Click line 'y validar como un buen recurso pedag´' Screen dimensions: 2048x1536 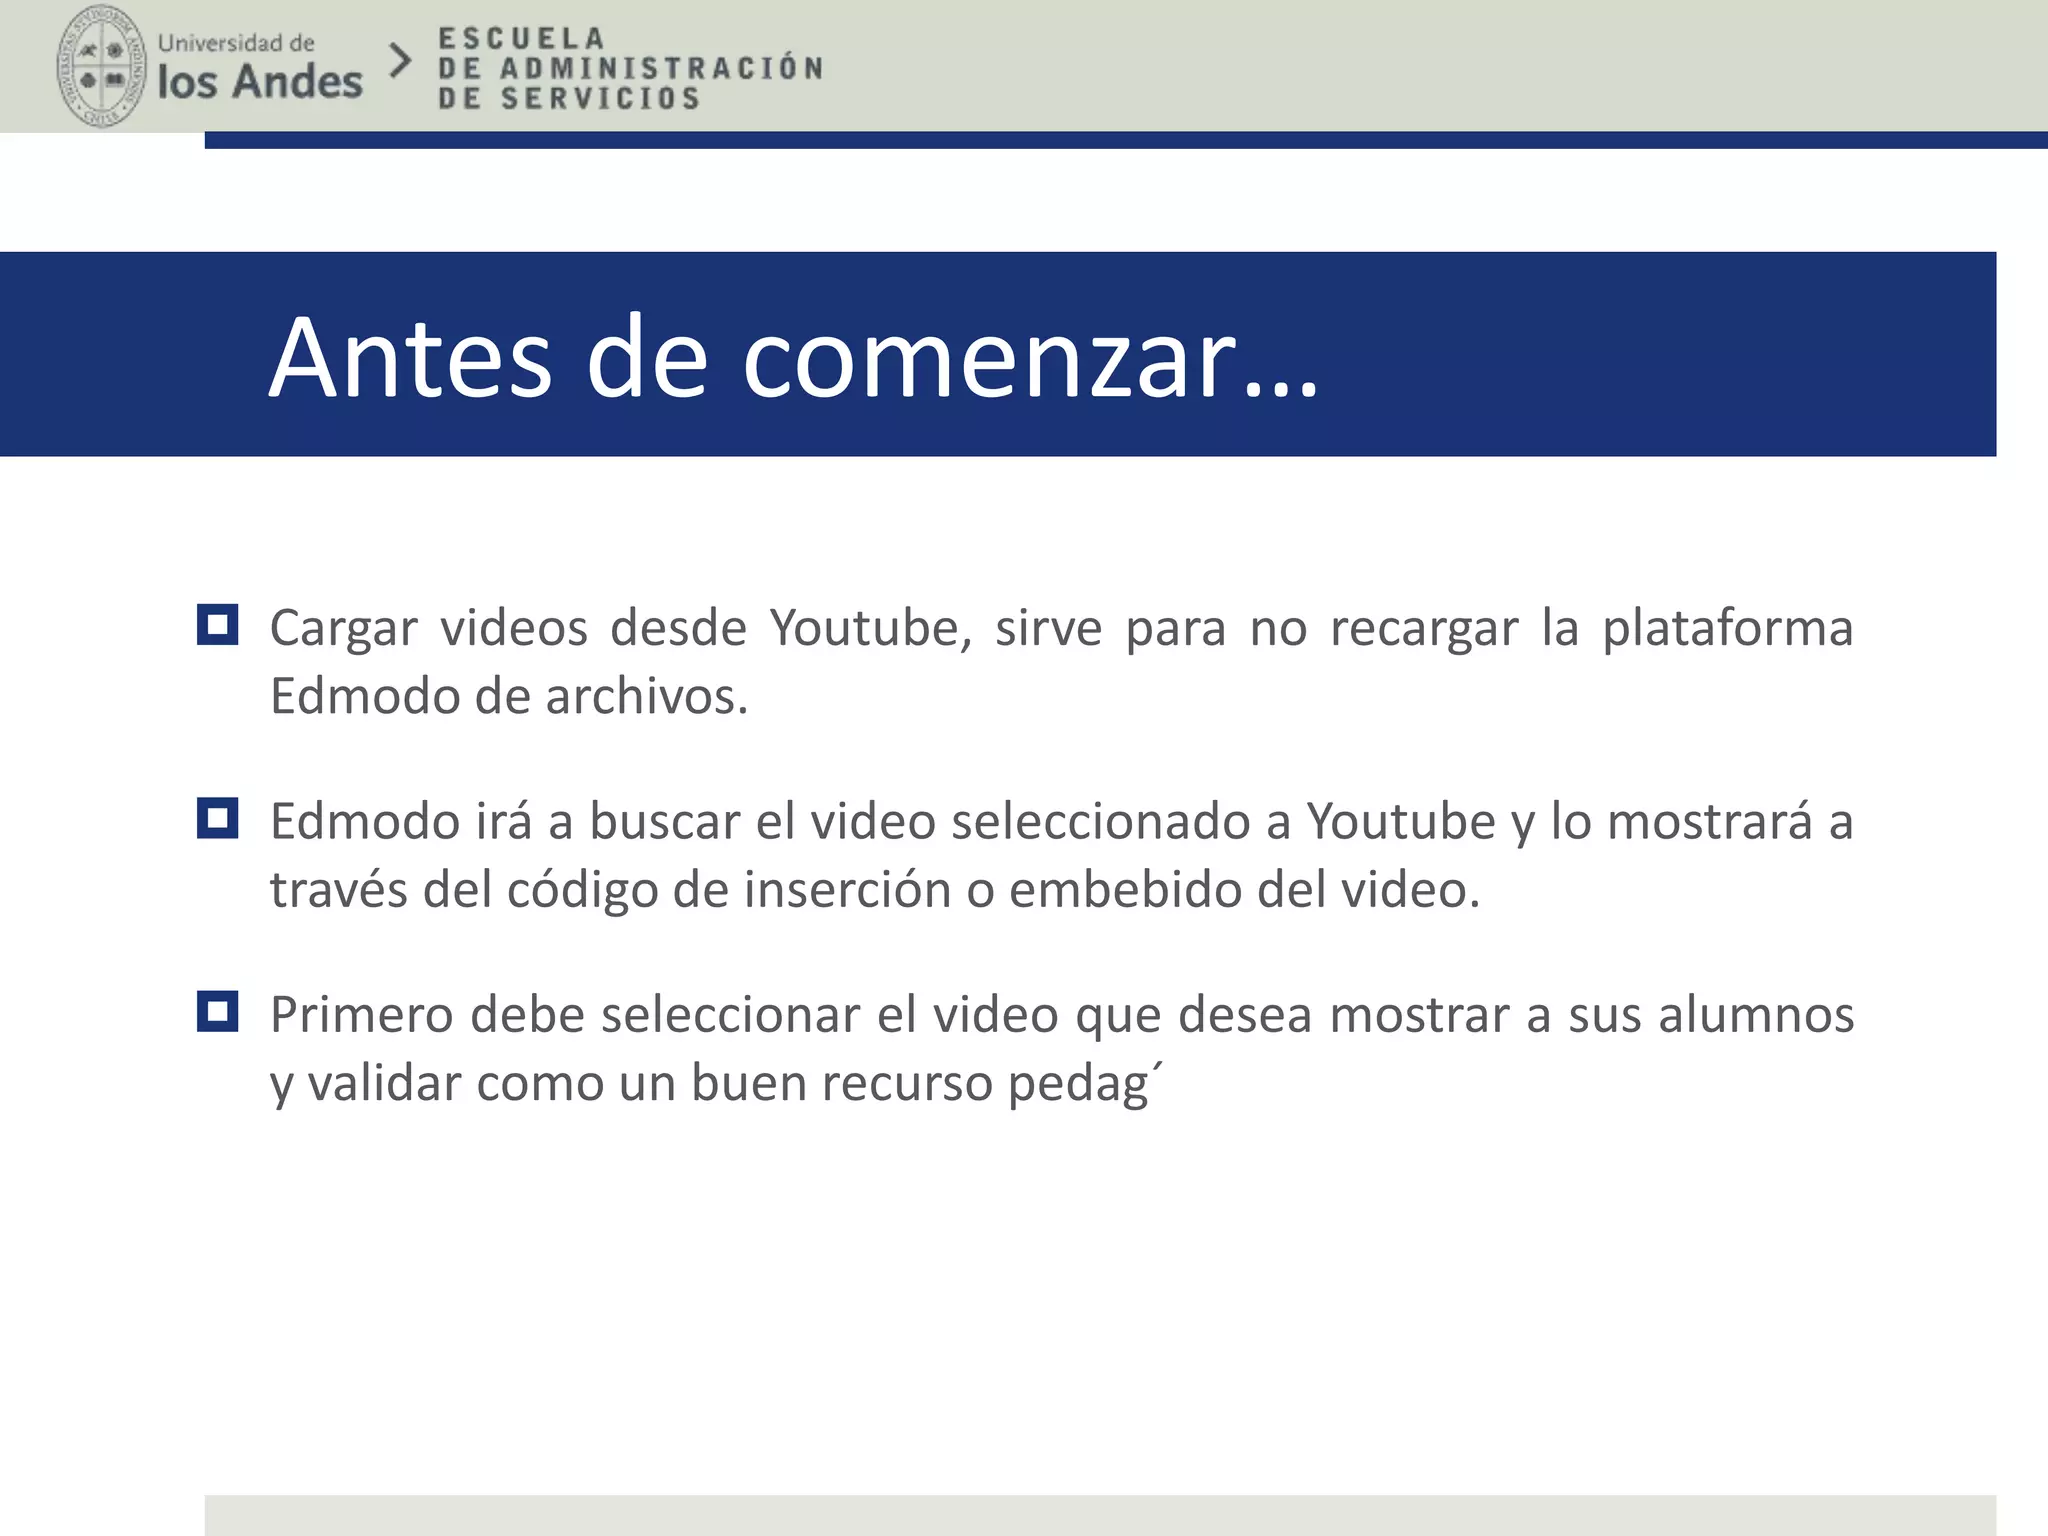(x=716, y=1084)
